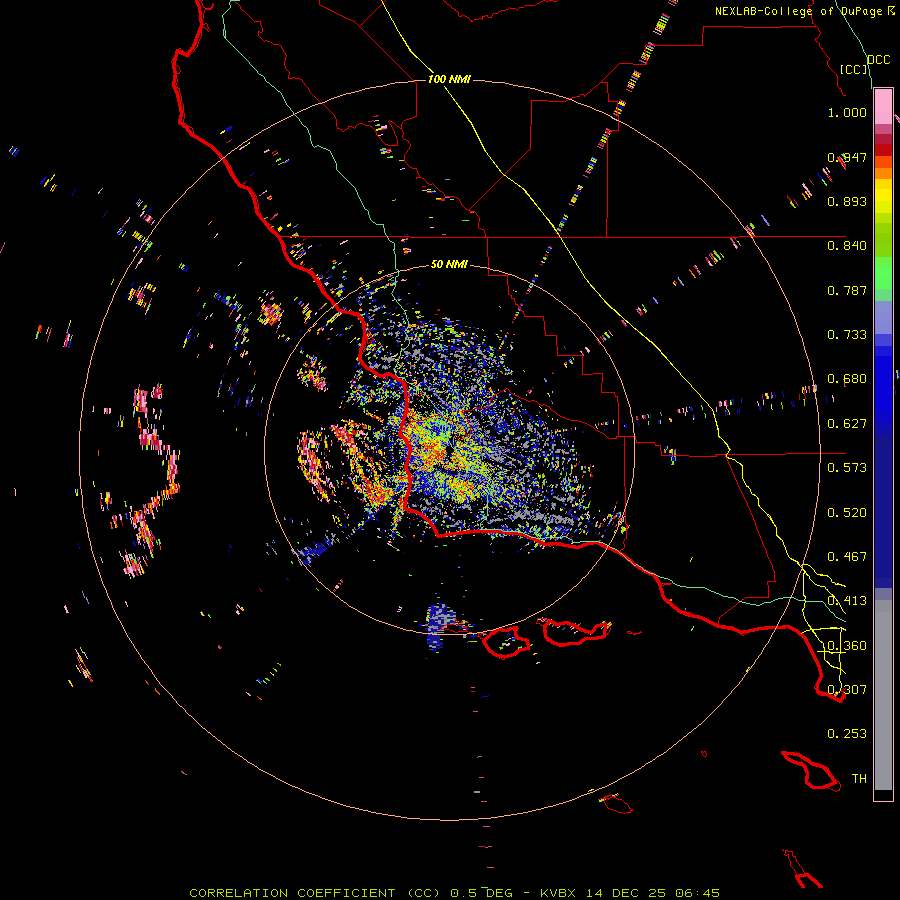Click the 0.520 scale value
Image resolution: width=900 pixels, height=900 pixels.
point(847,513)
